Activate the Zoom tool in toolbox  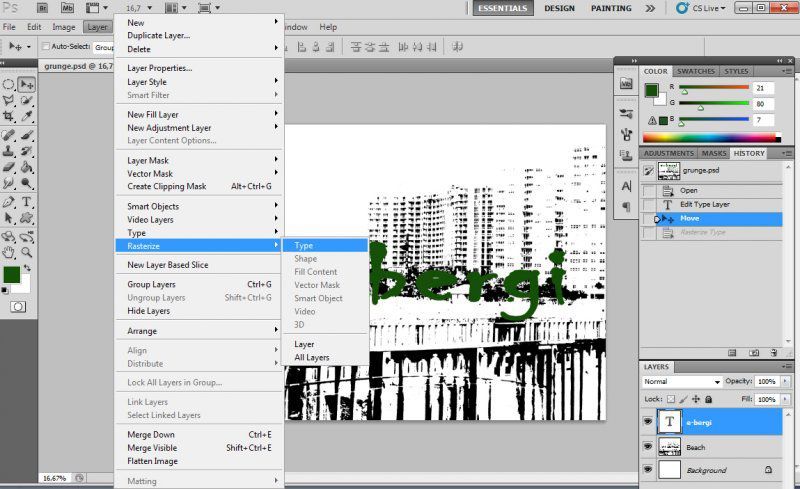click(x=27, y=253)
